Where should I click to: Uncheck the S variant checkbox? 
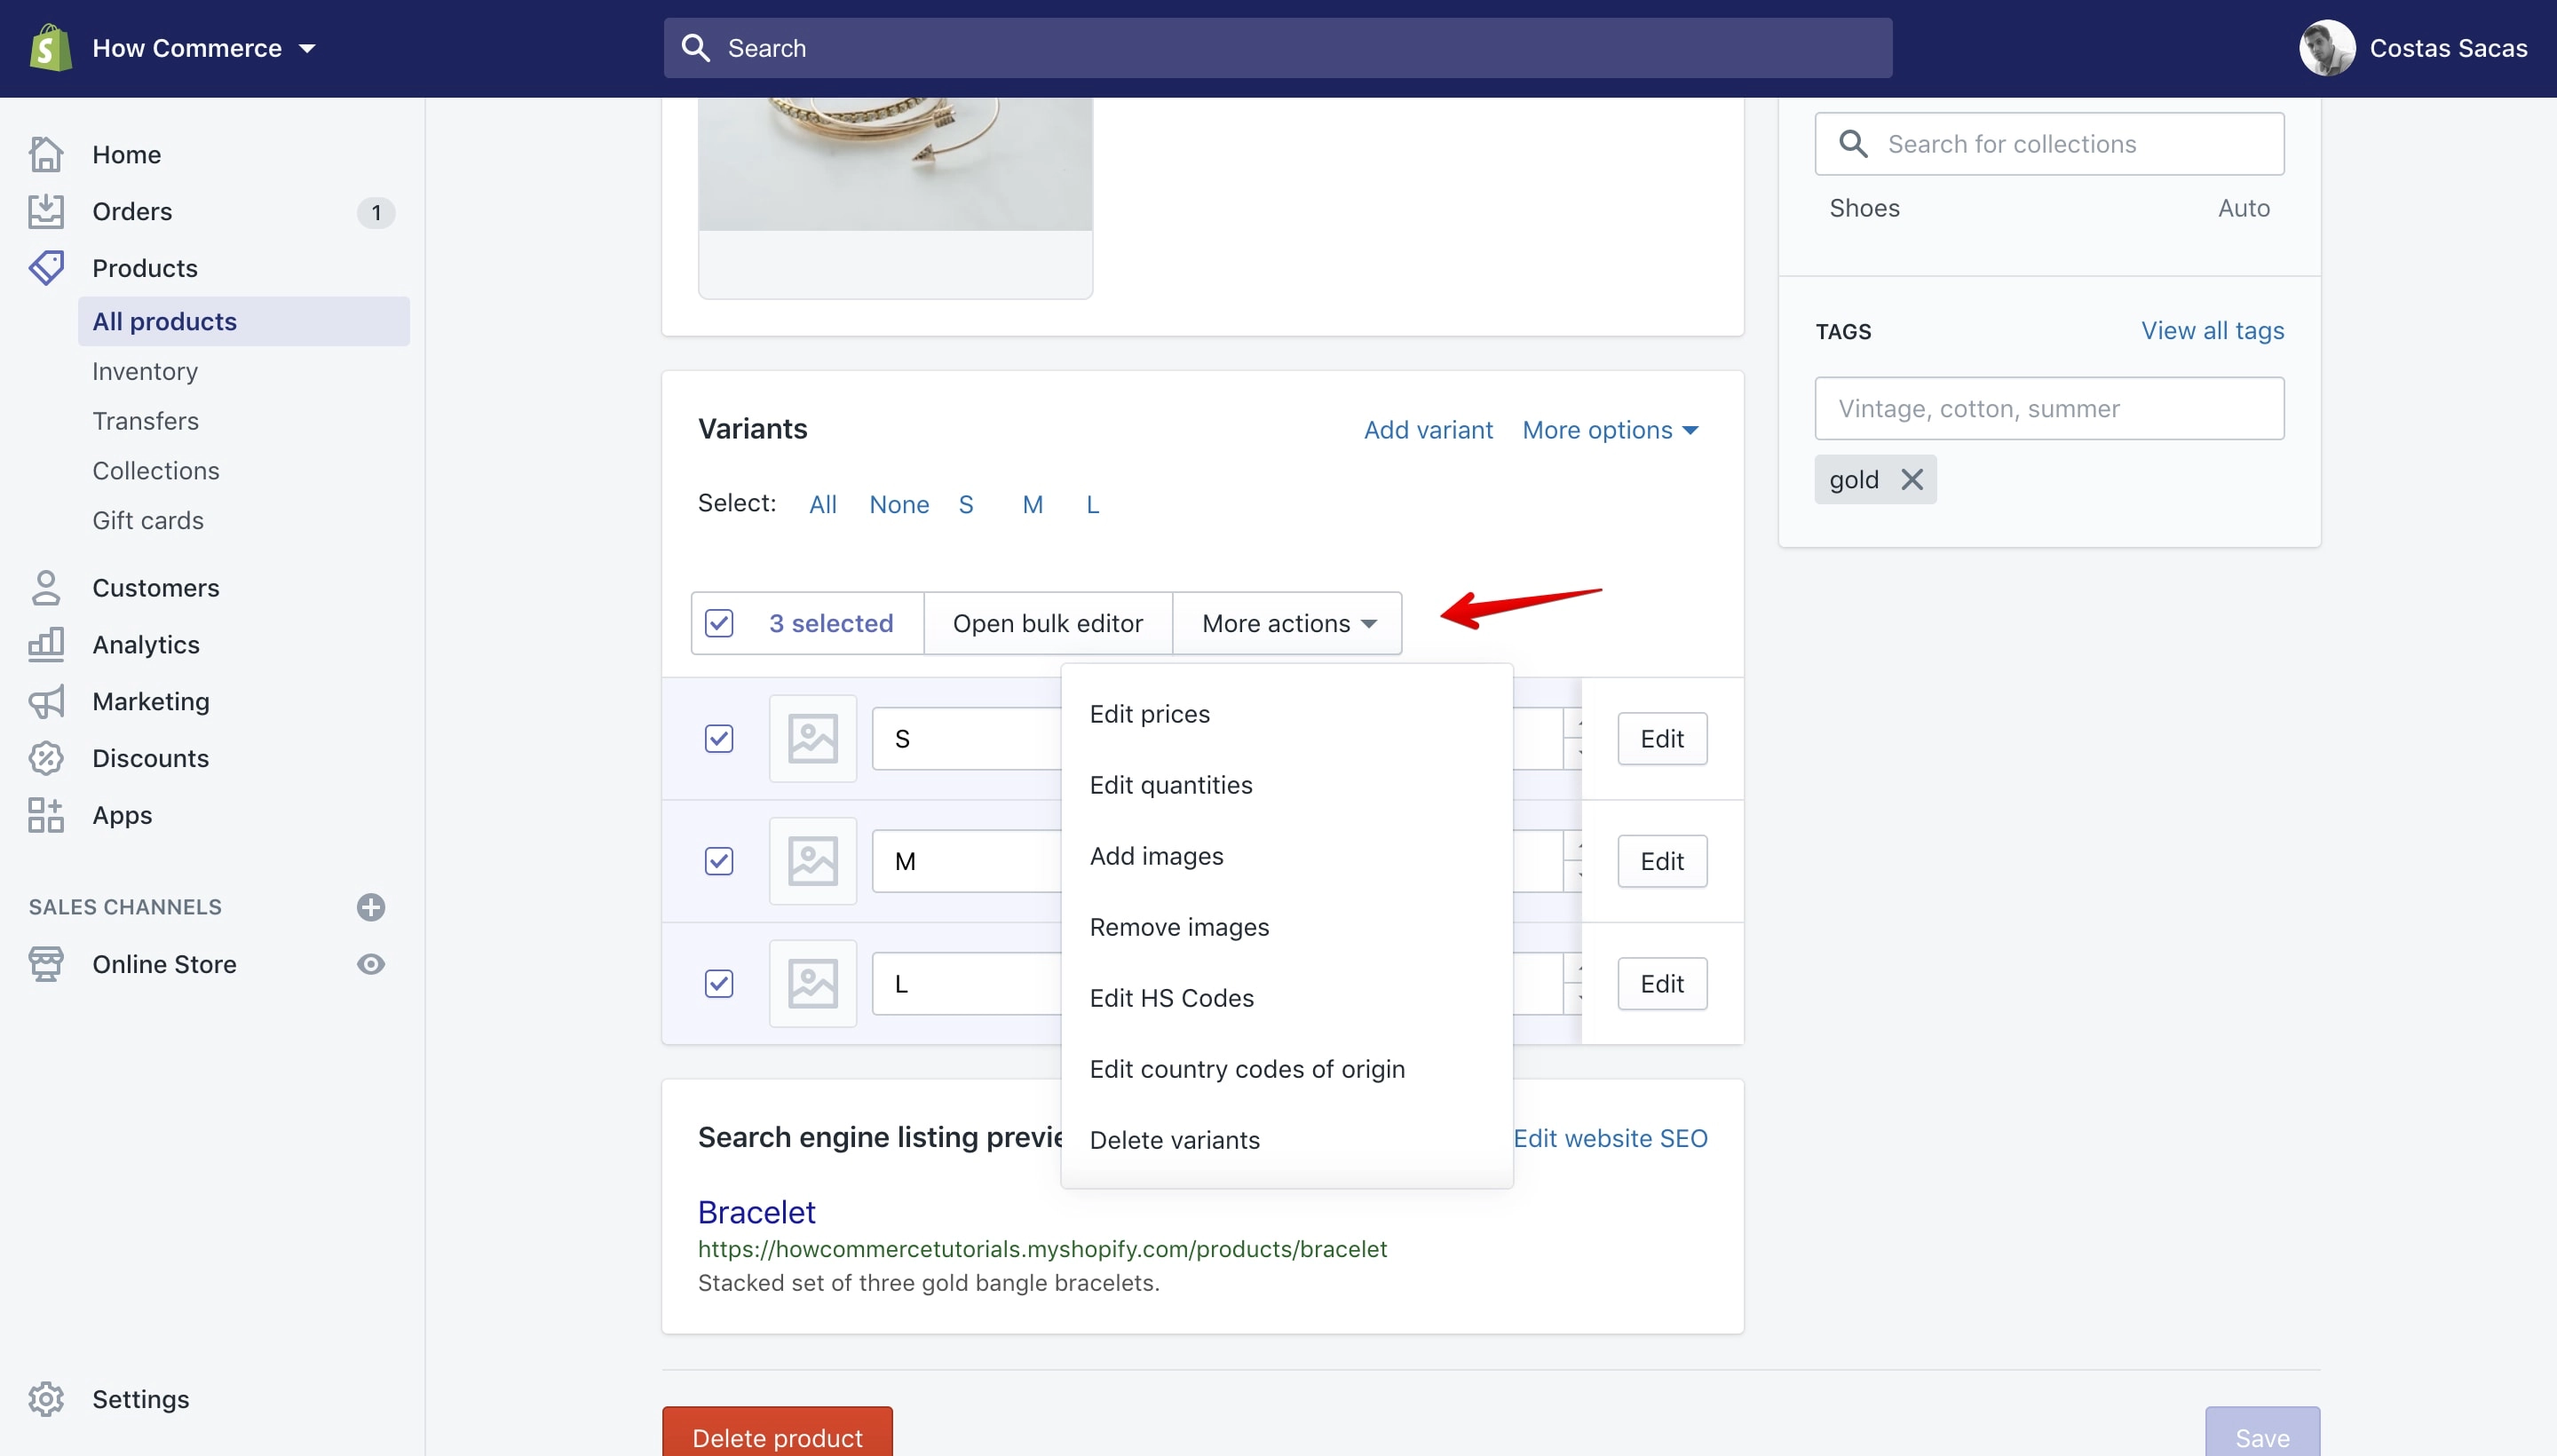tap(719, 738)
